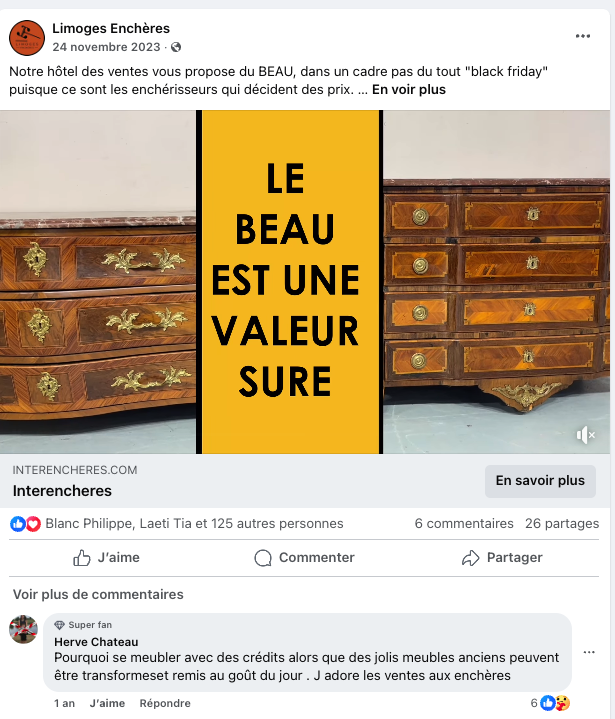The image size is (615, 719).
Task: Unmute the video sound icon
Action: point(585,435)
